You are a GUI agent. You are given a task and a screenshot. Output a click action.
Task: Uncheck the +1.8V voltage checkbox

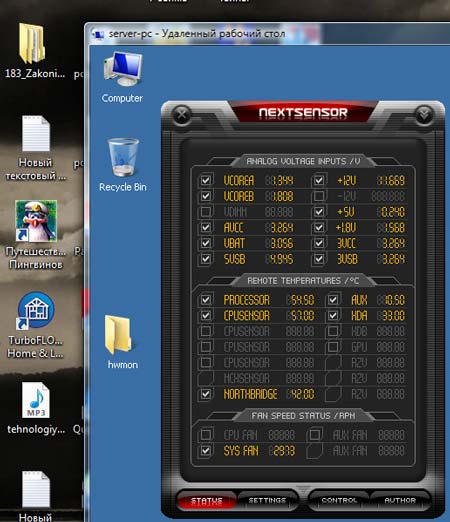click(x=319, y=227)
